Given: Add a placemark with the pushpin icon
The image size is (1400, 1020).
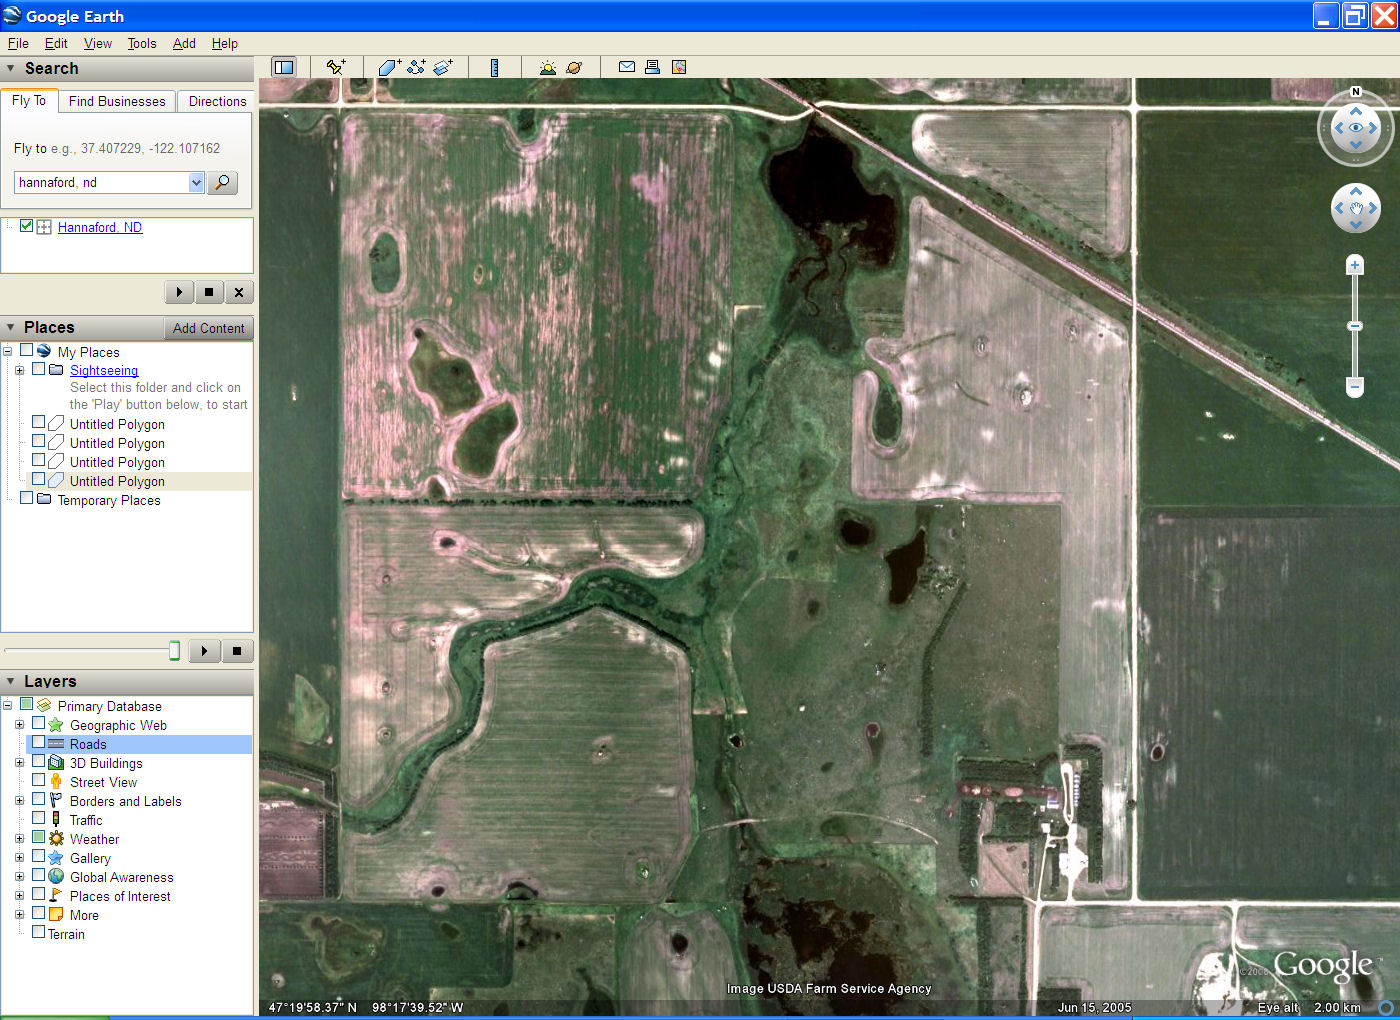Looking at the screenshot, I should coord(336,67).
